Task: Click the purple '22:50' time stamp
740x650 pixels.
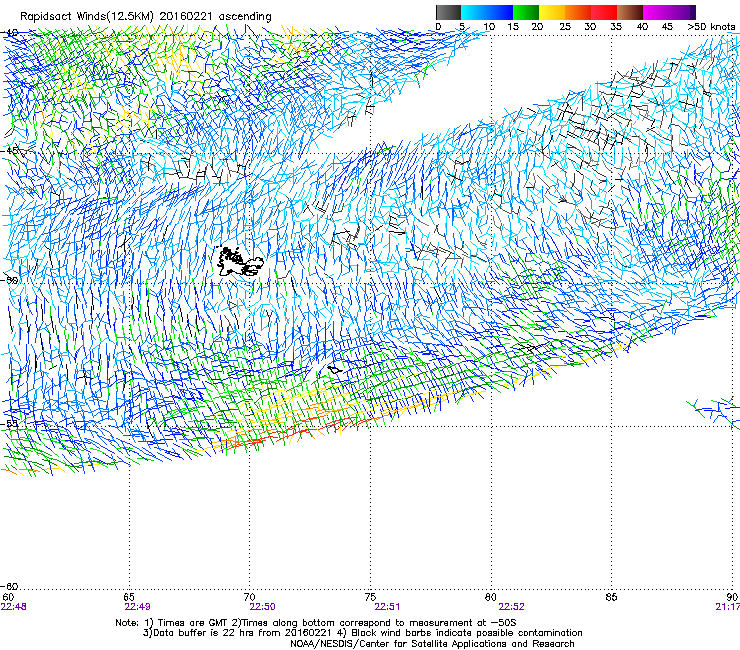Action: pyautogui.click(x=262, y=607)
